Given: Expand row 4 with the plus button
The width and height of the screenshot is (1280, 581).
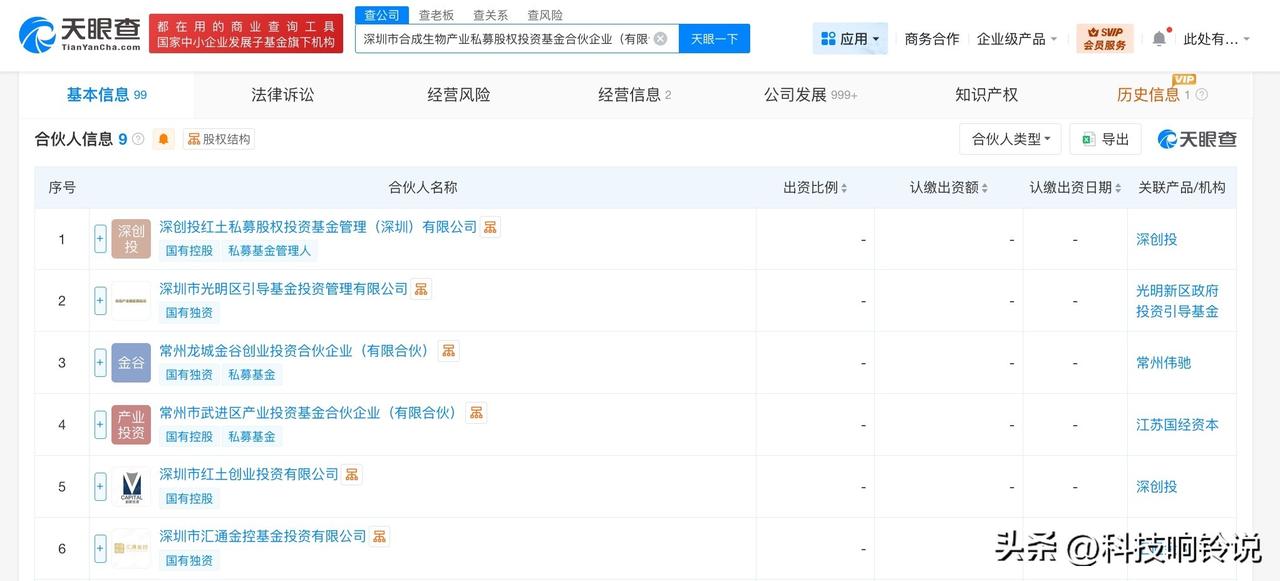Looking at the screenshot, I should (100, 425).
